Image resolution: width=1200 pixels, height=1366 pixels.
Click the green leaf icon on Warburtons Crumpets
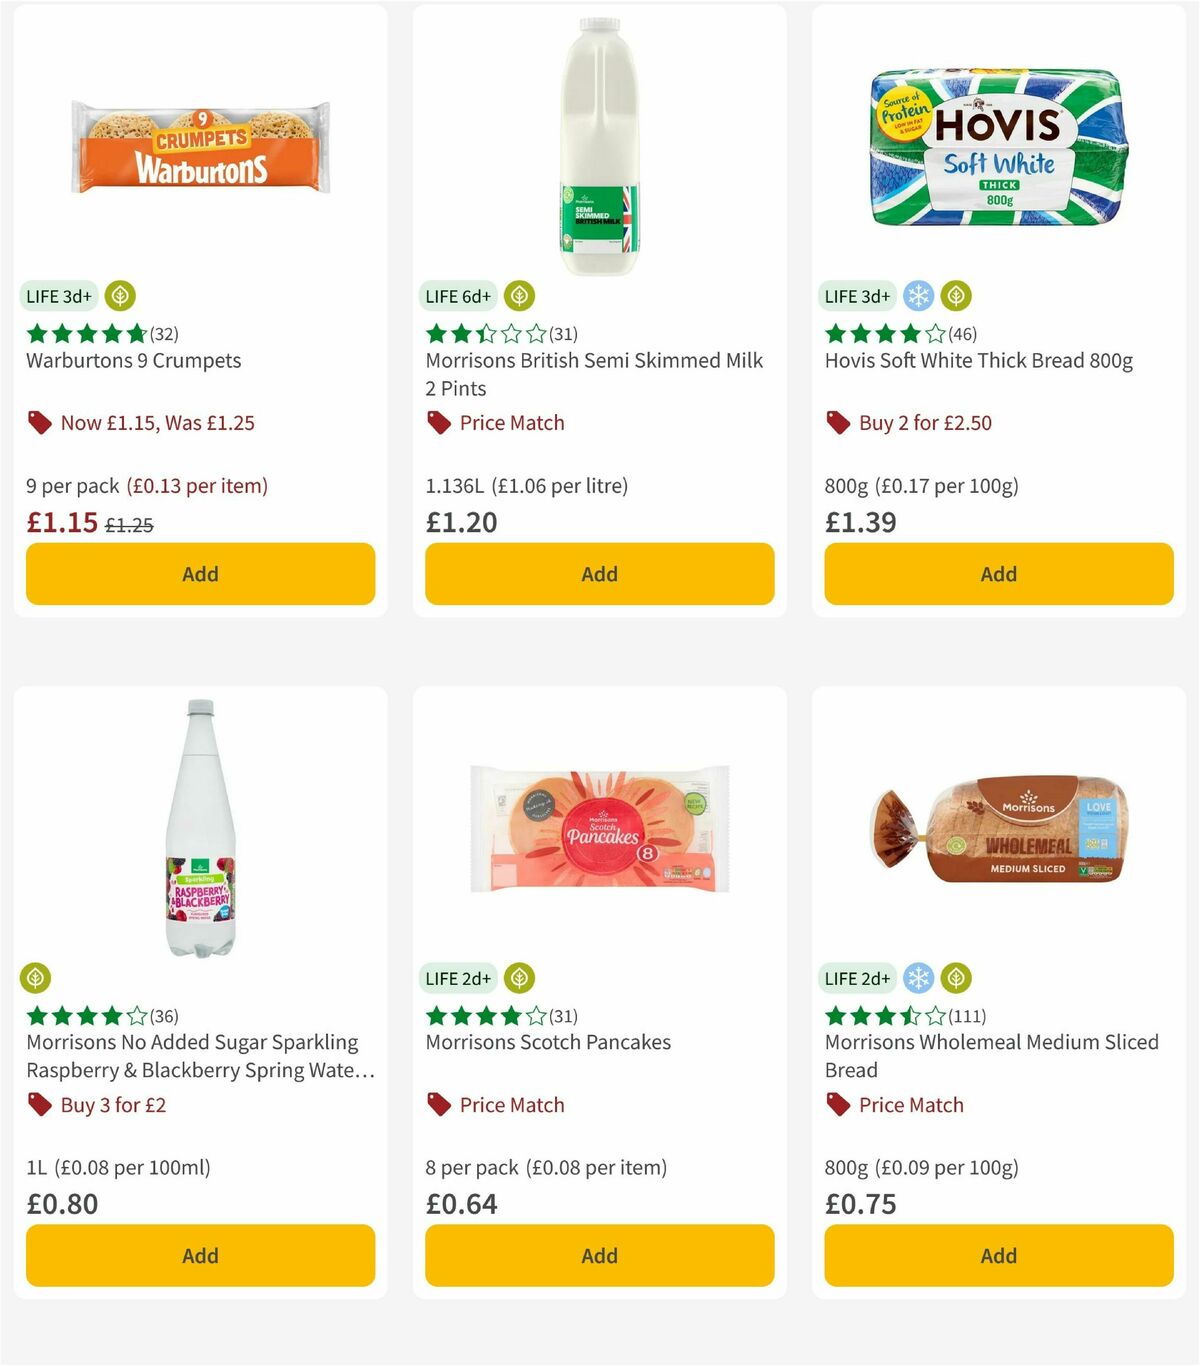pos(120,296)
